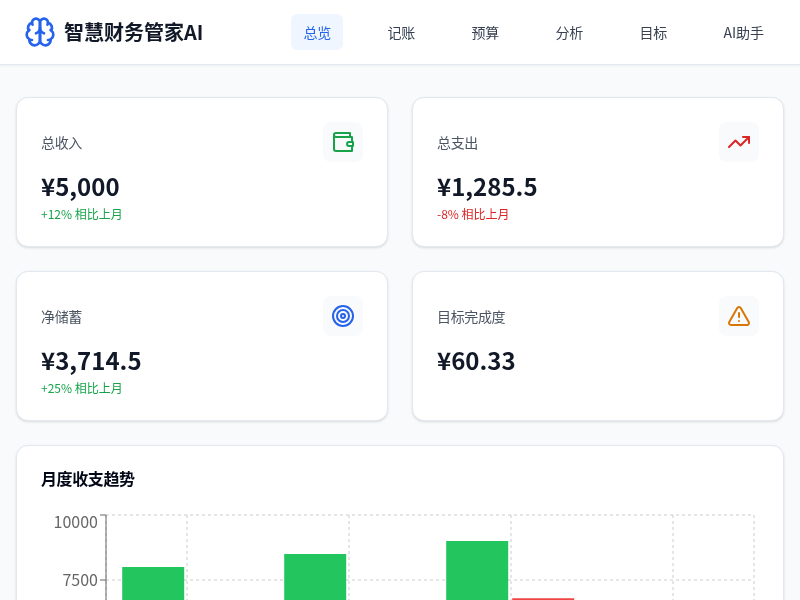The height and width of the screenshot is (600, 800).
Task: Go to the 预算 tab
Action: coord(485,33)
